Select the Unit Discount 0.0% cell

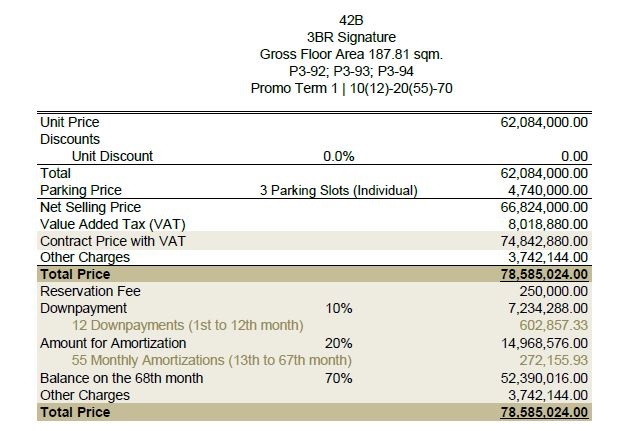339,156
